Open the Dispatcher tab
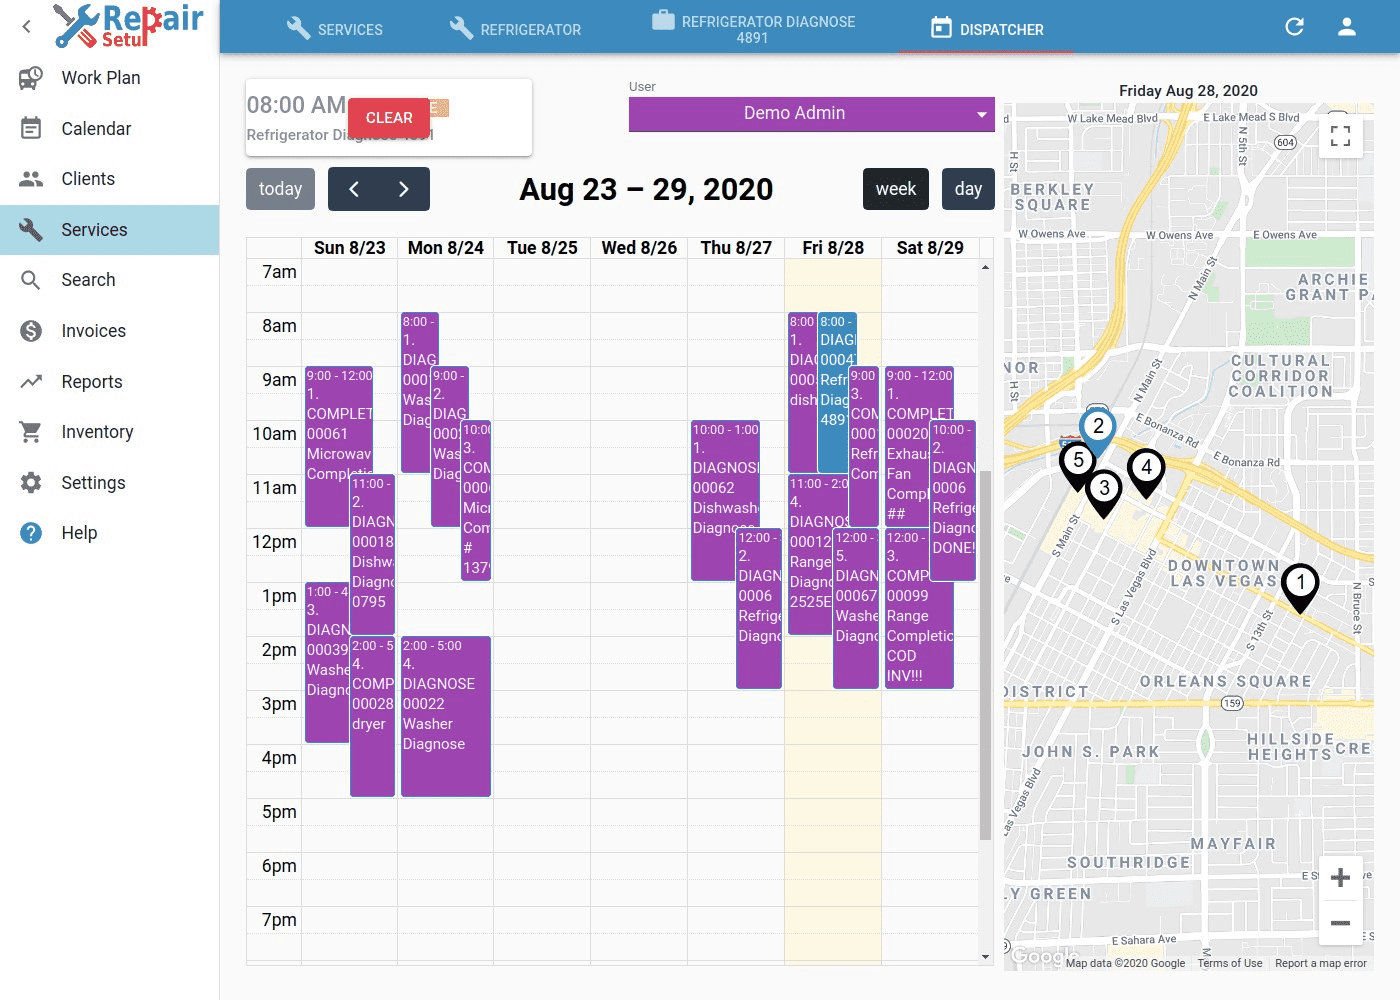Image resolution: width=1400 pixels, height=1000 pixels. [987, 29]
